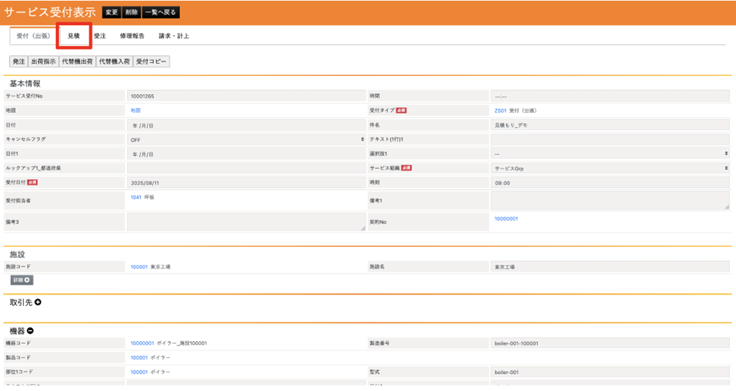Screen dimensions: 736x391
Task: Click the ルックアップ1_都道府県 field
Action: [246, 168]
